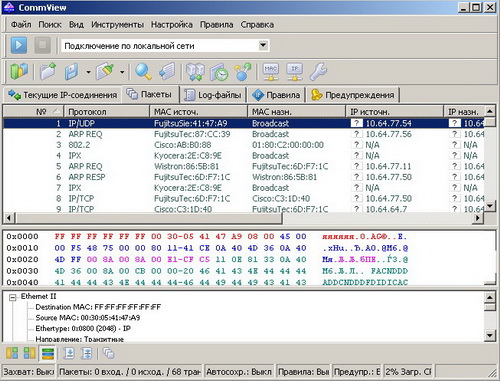This screenshot has height=381, width=500.
Task: Open the arrow dropdown next to the clear icon
Action: pos(122,72)
